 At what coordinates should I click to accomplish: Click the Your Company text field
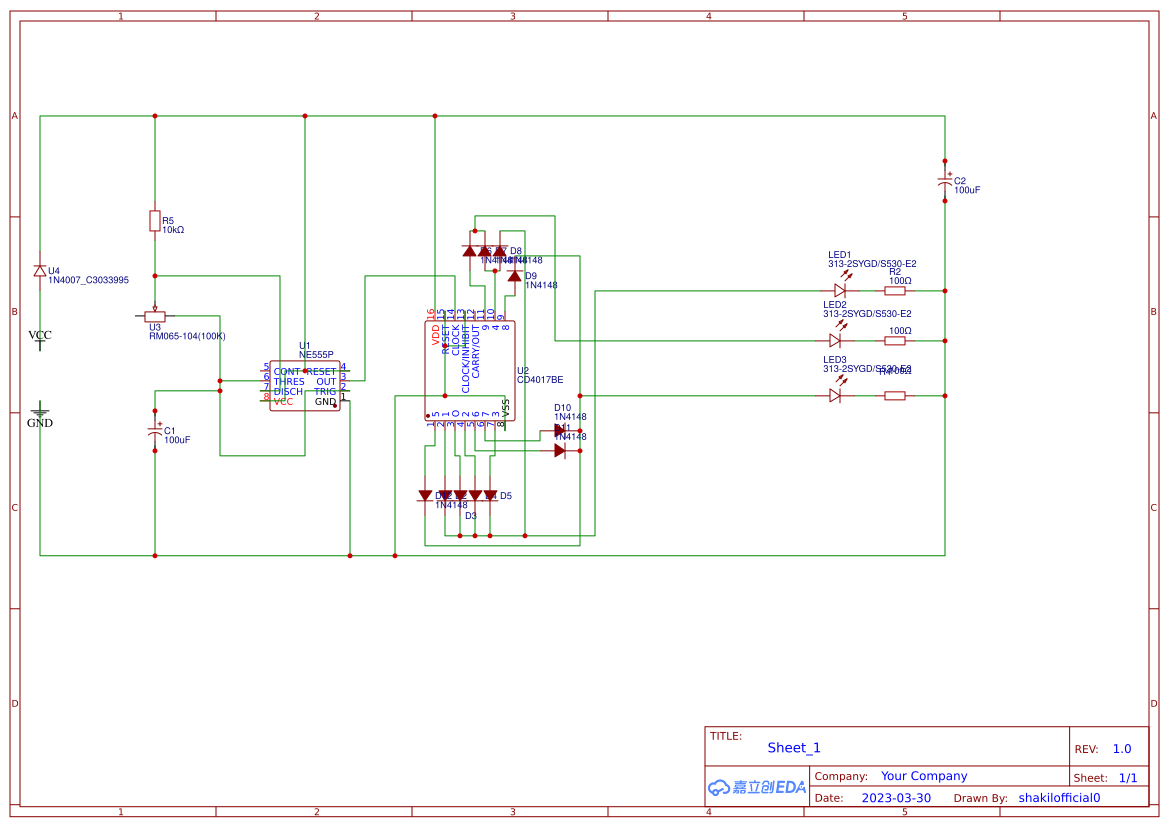[923, 775]
